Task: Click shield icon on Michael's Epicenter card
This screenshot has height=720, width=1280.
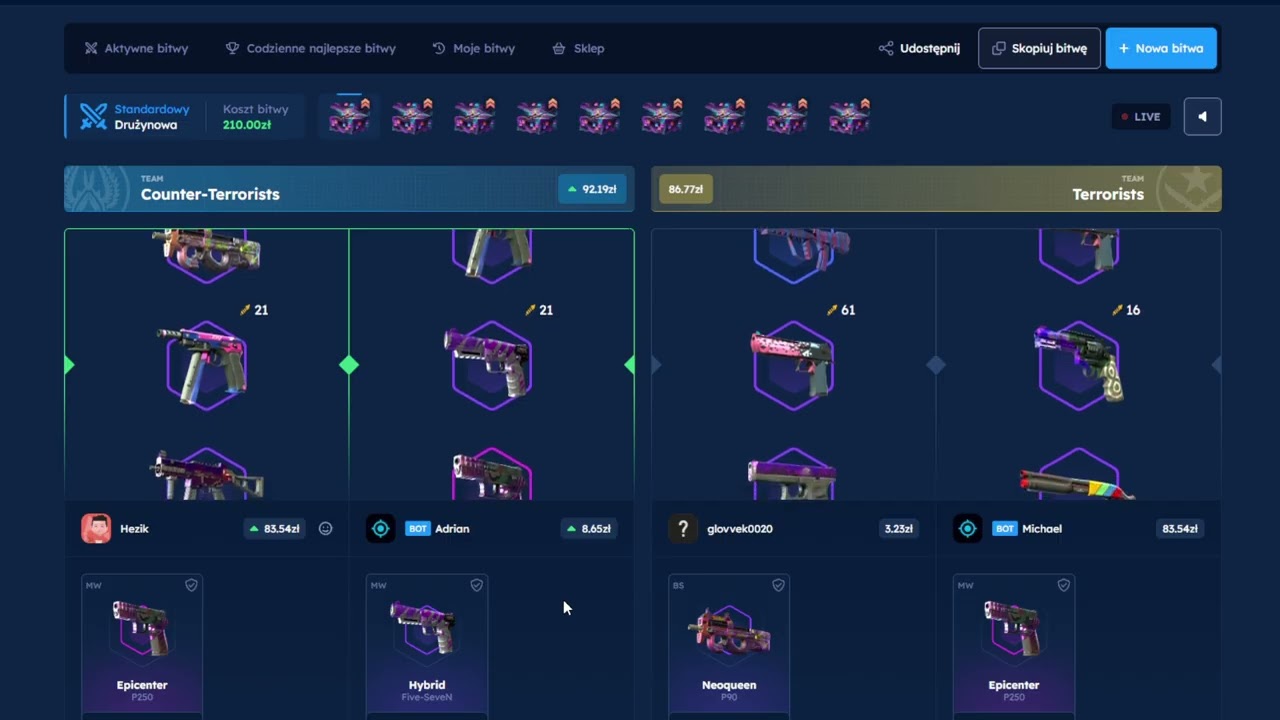Action: coord(1063,585)
